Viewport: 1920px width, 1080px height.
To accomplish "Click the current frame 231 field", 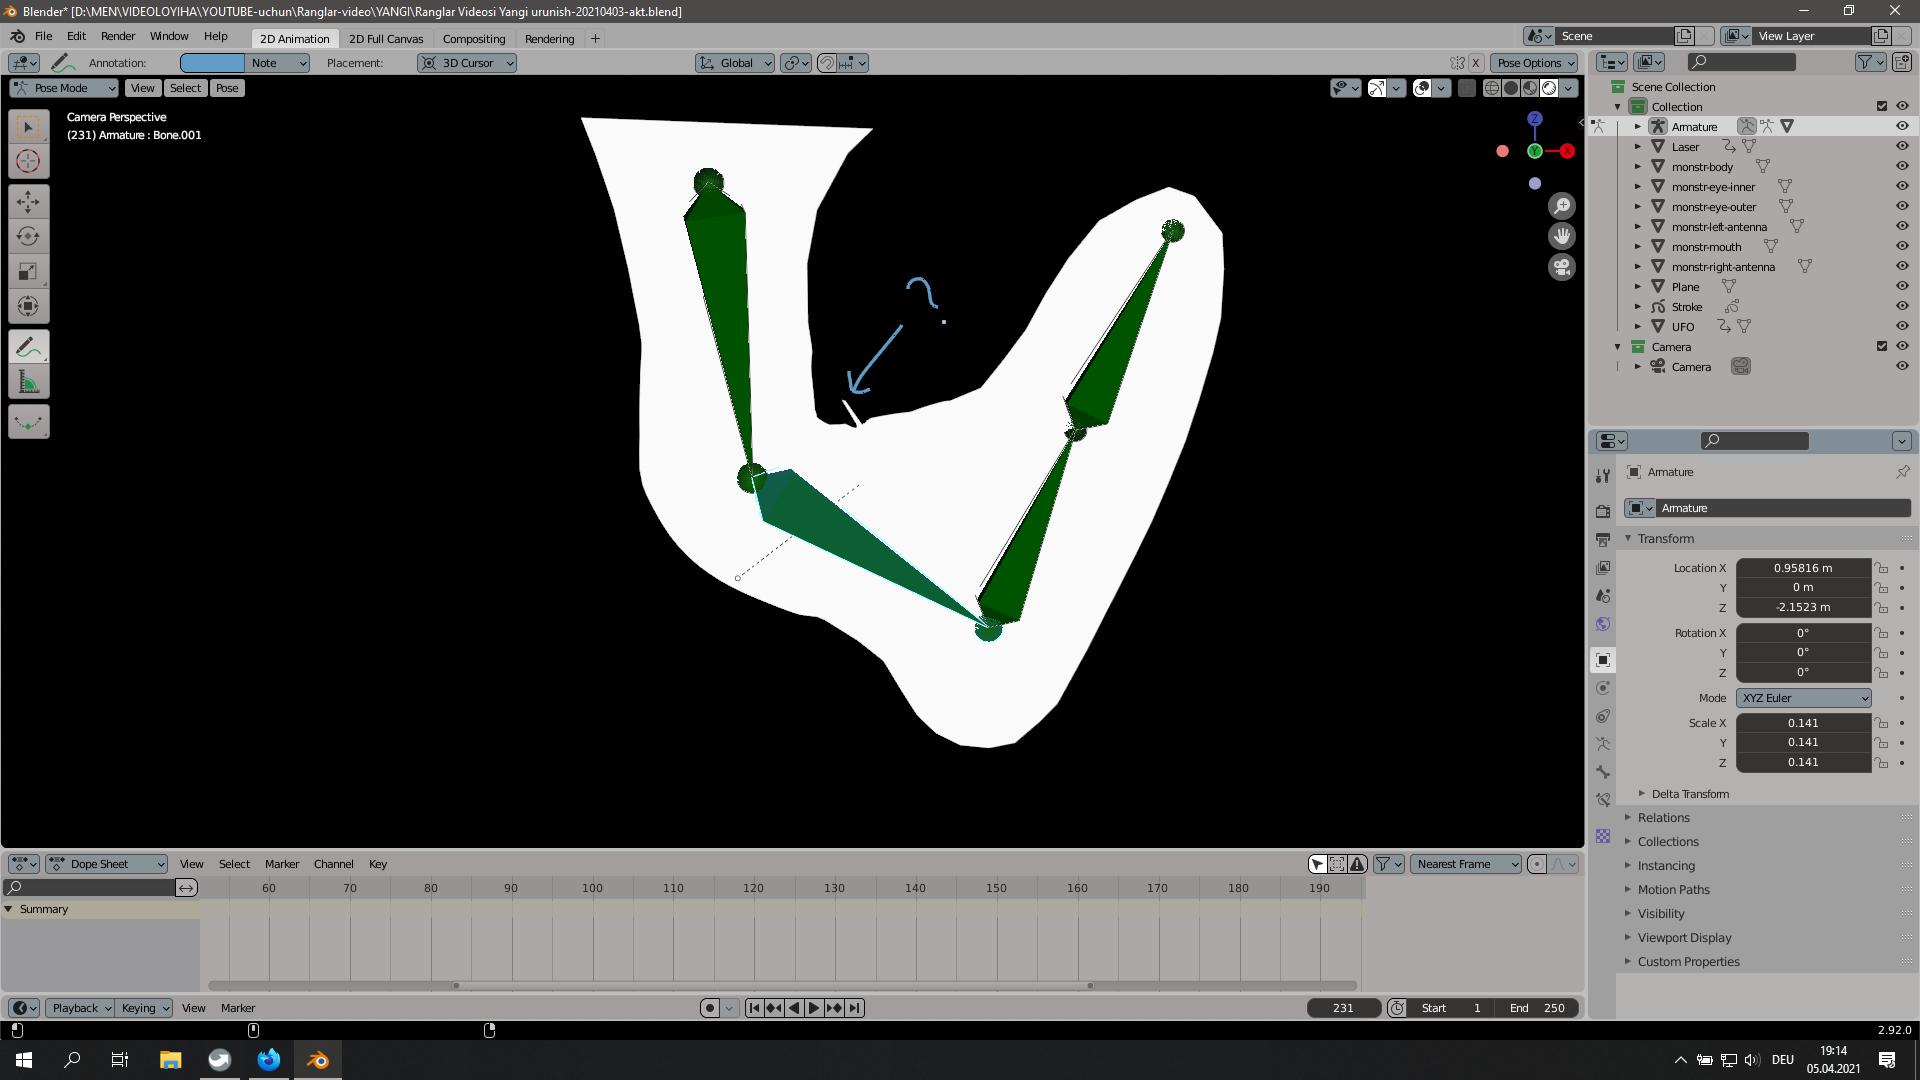I will click(x=1343, y=1008).
